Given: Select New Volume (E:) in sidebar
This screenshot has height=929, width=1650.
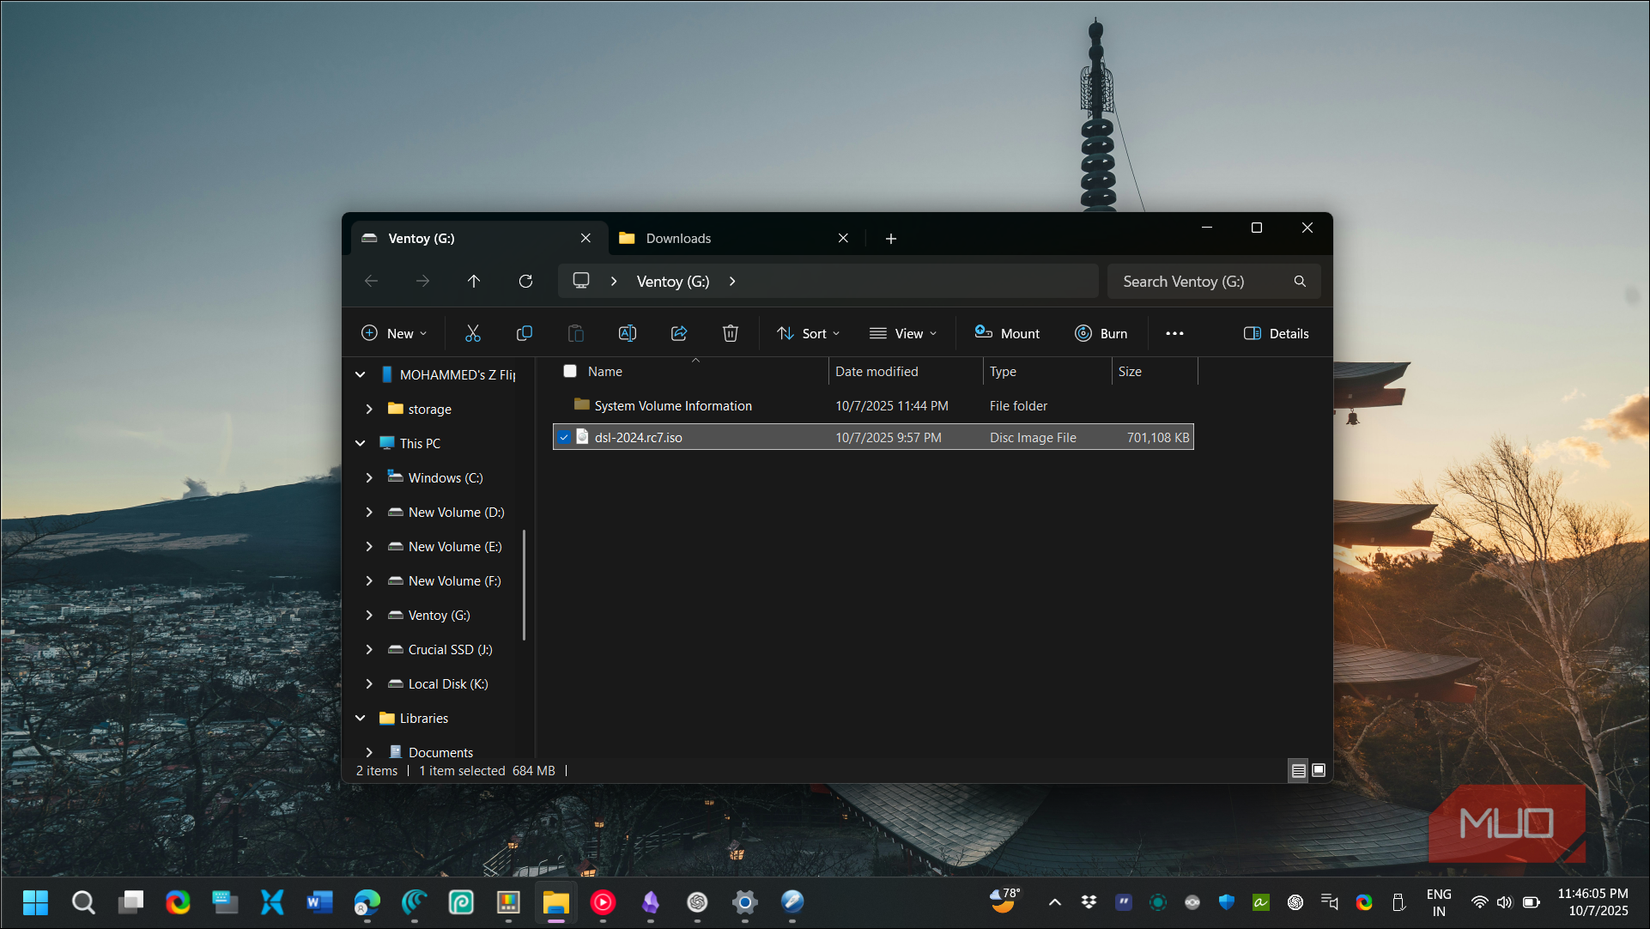Looking at the screenshot, I should pyautogui.click(x=455, y=546).
